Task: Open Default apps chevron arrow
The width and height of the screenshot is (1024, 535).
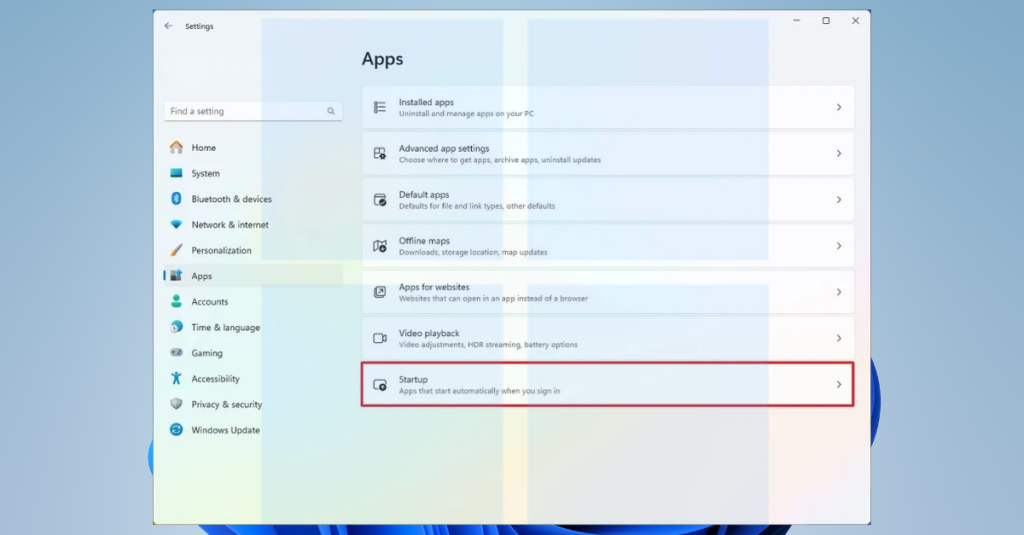Action: point(839,200)
